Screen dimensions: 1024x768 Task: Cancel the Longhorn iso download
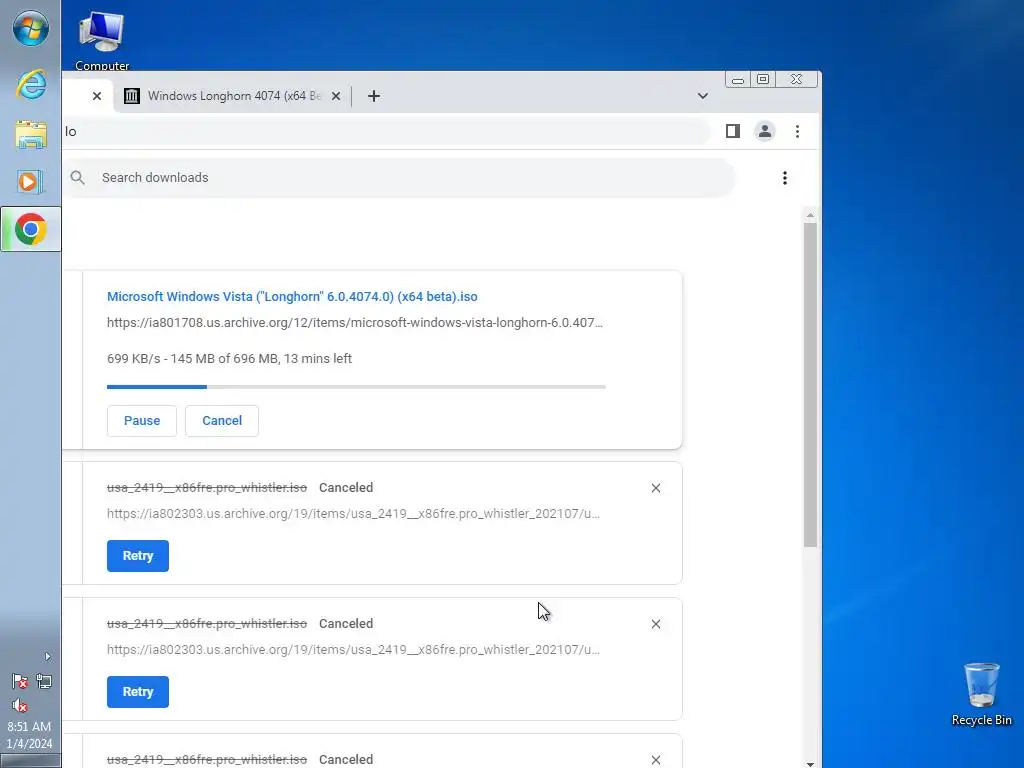222,421
